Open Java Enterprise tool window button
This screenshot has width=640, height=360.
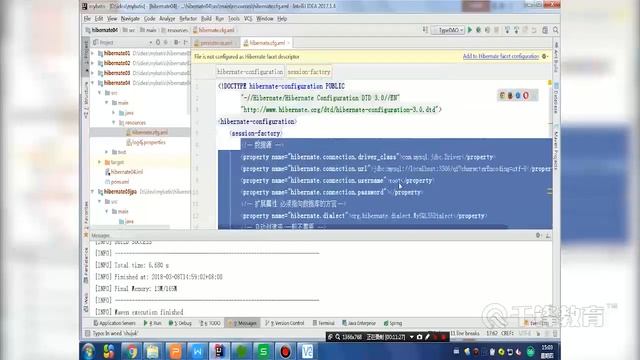359,323
